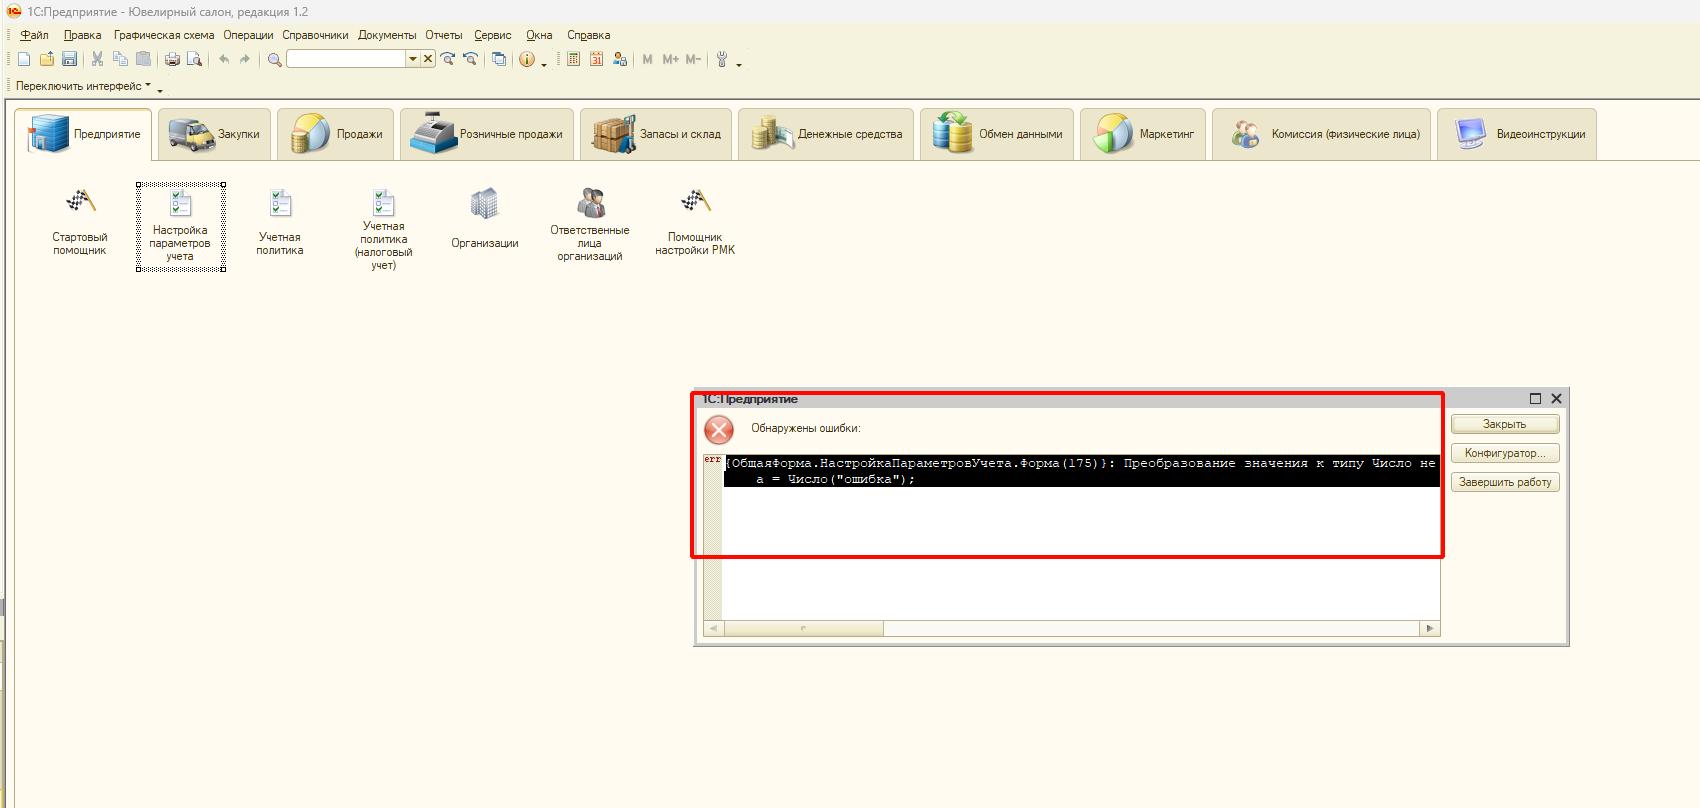Click Закрыть in the error dialog
Screen dimensions: 1700x808
pyautogui.click(x=1505, y=424)
